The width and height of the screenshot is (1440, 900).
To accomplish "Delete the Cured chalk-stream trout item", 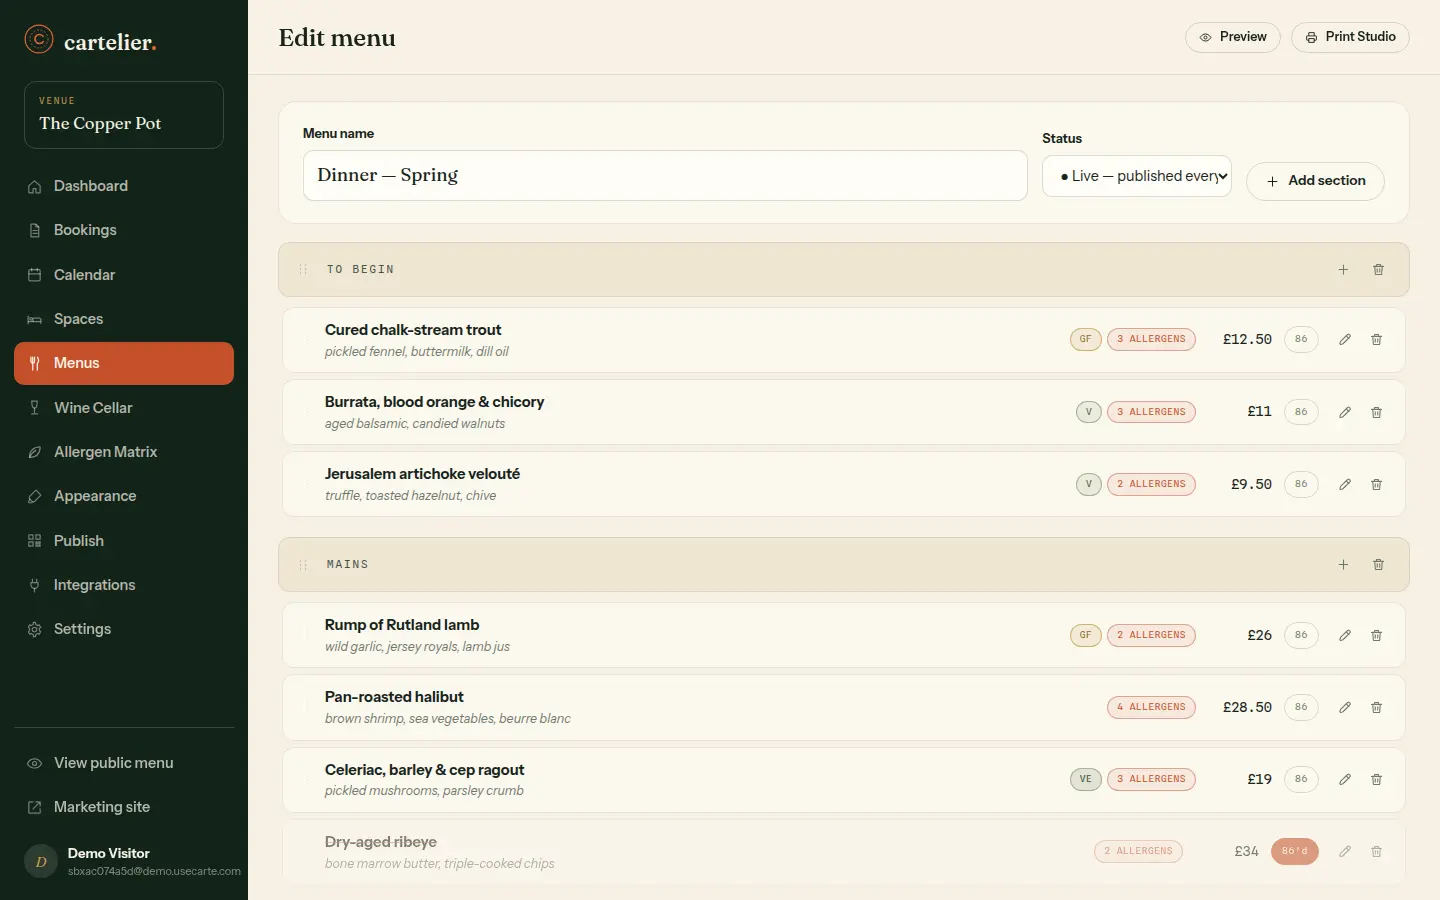I will tap(1376, 340).
